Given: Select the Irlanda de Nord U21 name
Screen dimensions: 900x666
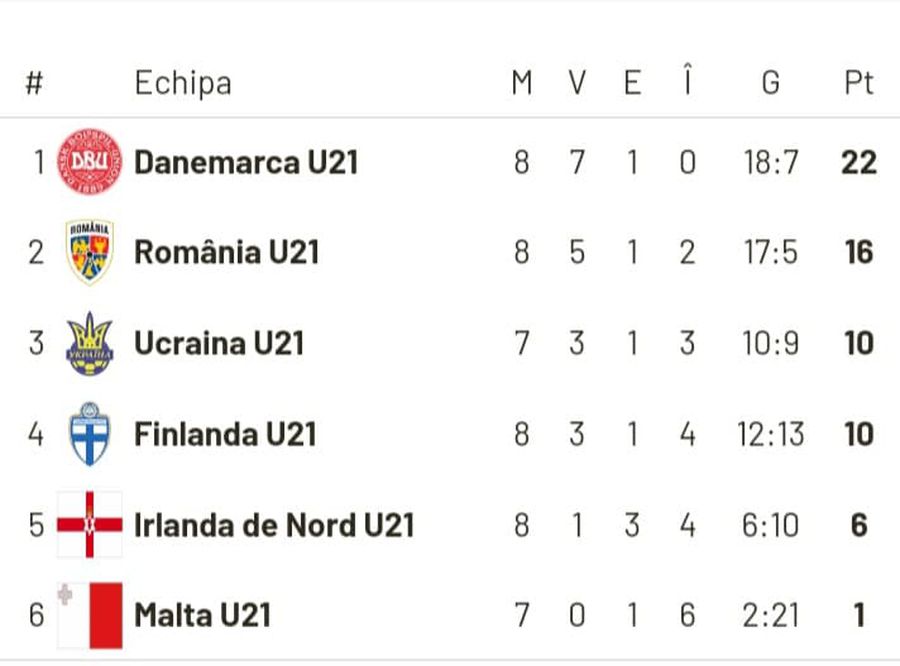Looking at the screenshot, I should click(274, 525).
